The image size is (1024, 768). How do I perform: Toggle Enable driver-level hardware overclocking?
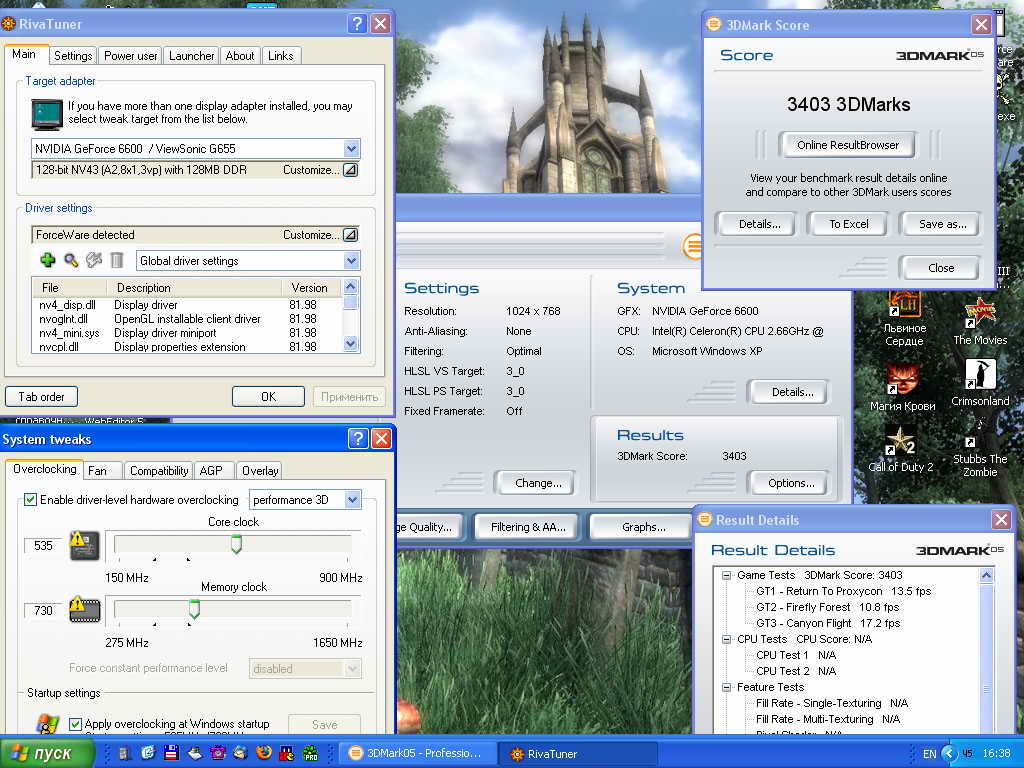coord(30,500)
